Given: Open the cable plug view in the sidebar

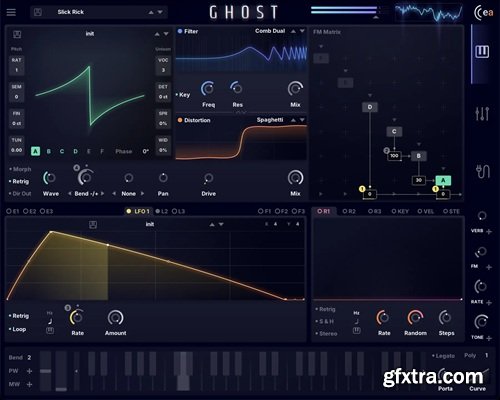Looking at the screenshot, I should [x=482, y=171].
